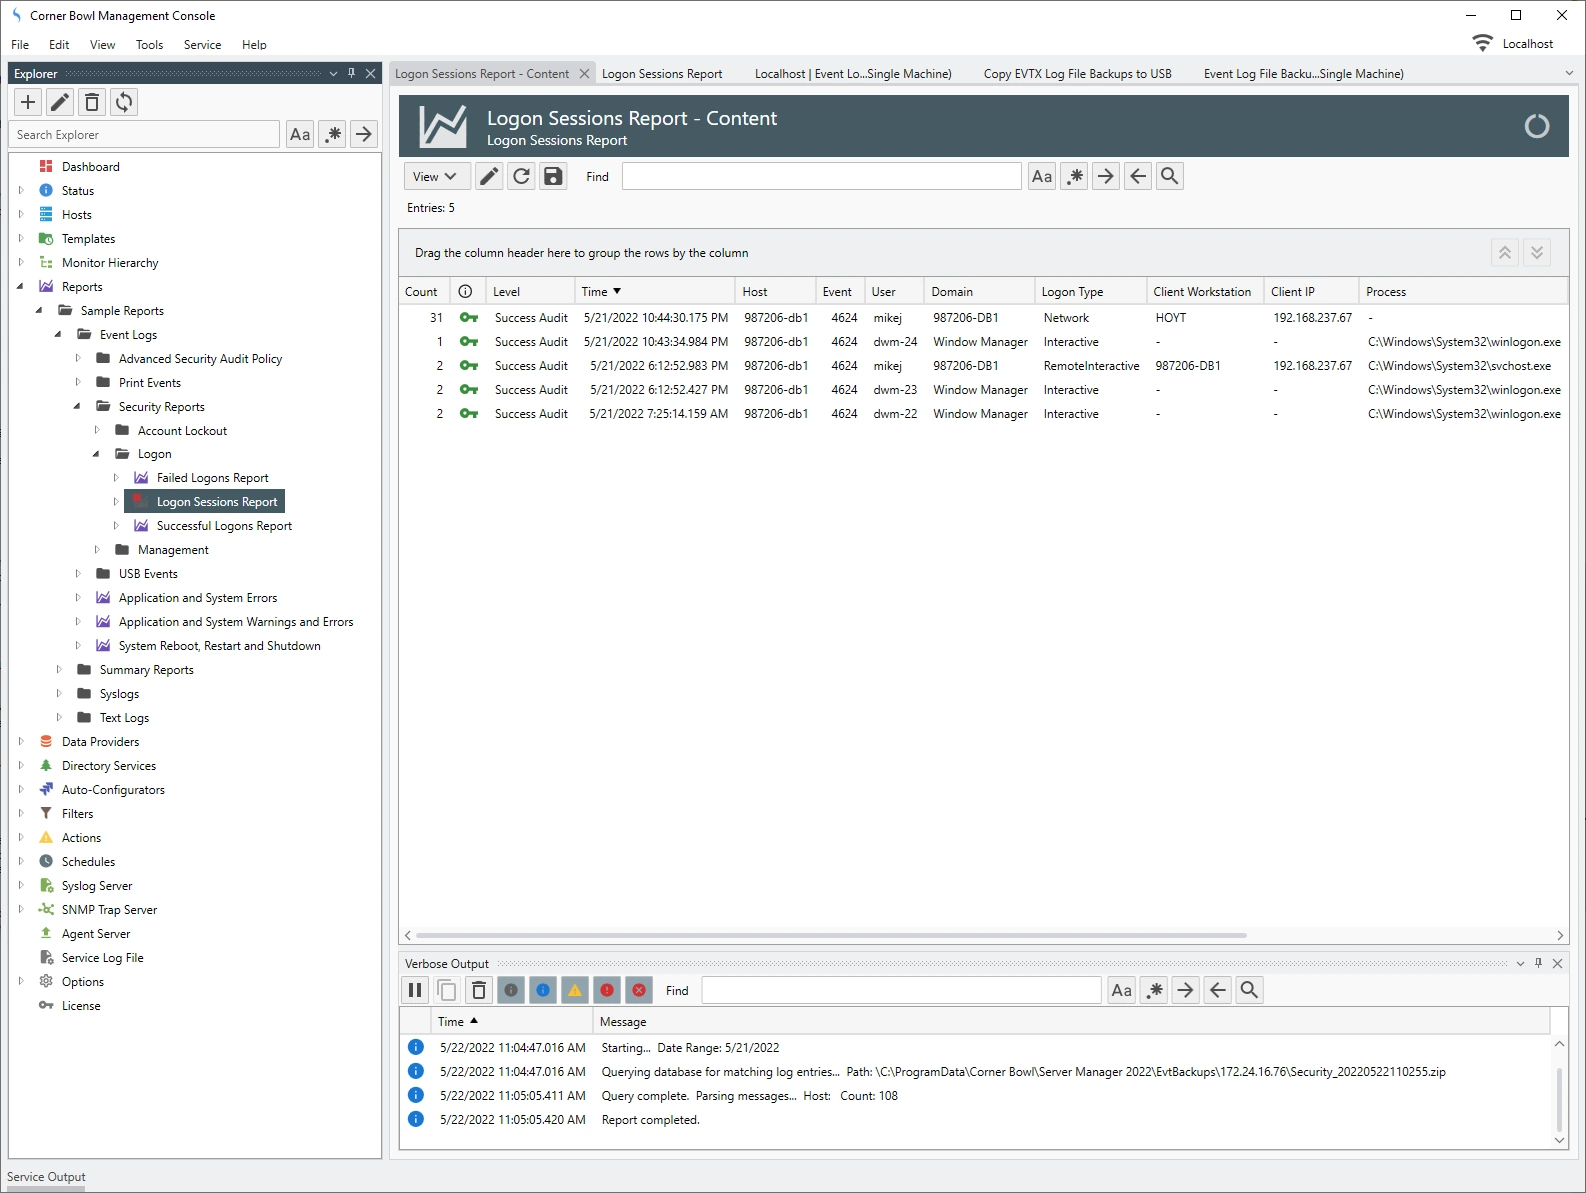
Task: Open the View dropdown
Action: coord(435,176)
